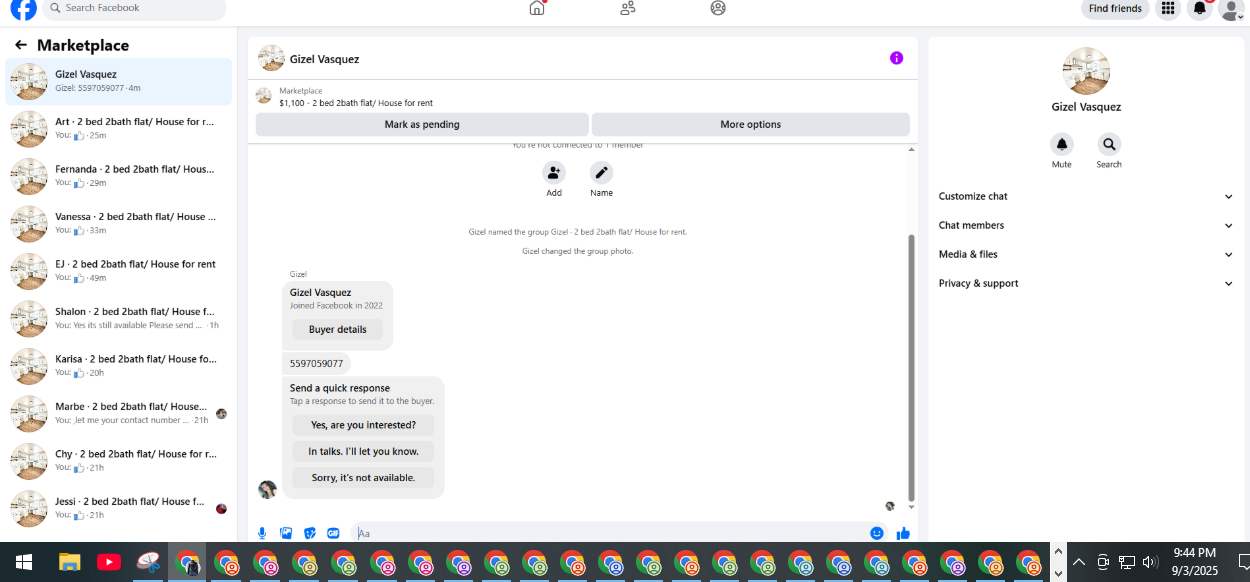This screenshot has width=1250, height=582.
Task: Go to the Home feed icon
Action: (x=537, y=8)
